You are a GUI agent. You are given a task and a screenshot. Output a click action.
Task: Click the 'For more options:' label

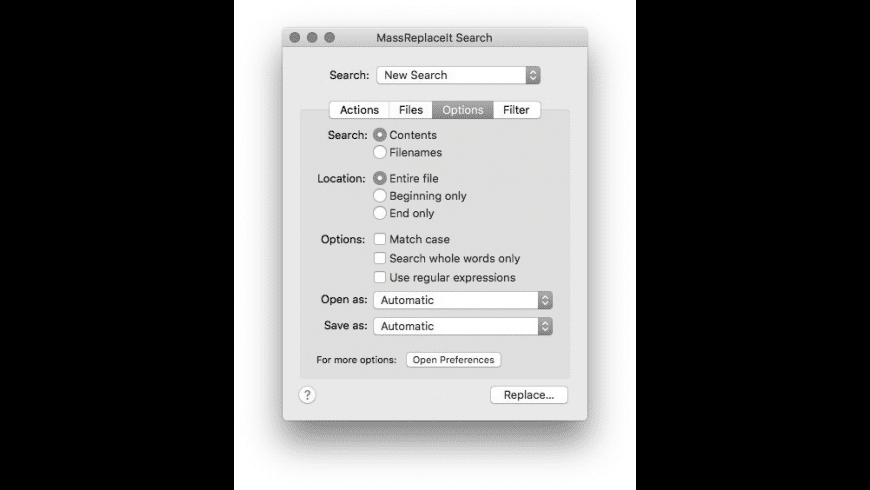(x=356, y=360)
